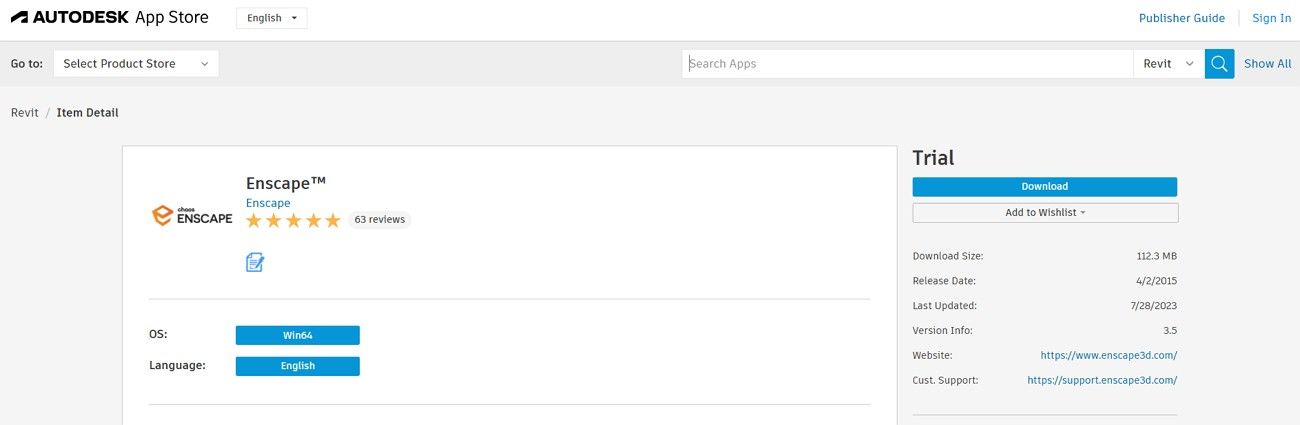1300x425 pixels.
Task: Select the English language button
Action: pyautogui.click(x=297, y=366)
